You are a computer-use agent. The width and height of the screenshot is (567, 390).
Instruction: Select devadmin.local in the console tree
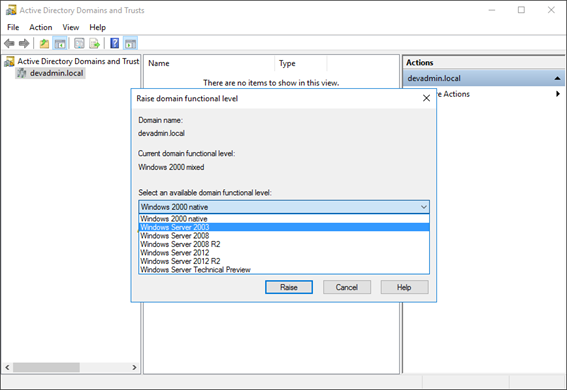(x=56, y=73)
